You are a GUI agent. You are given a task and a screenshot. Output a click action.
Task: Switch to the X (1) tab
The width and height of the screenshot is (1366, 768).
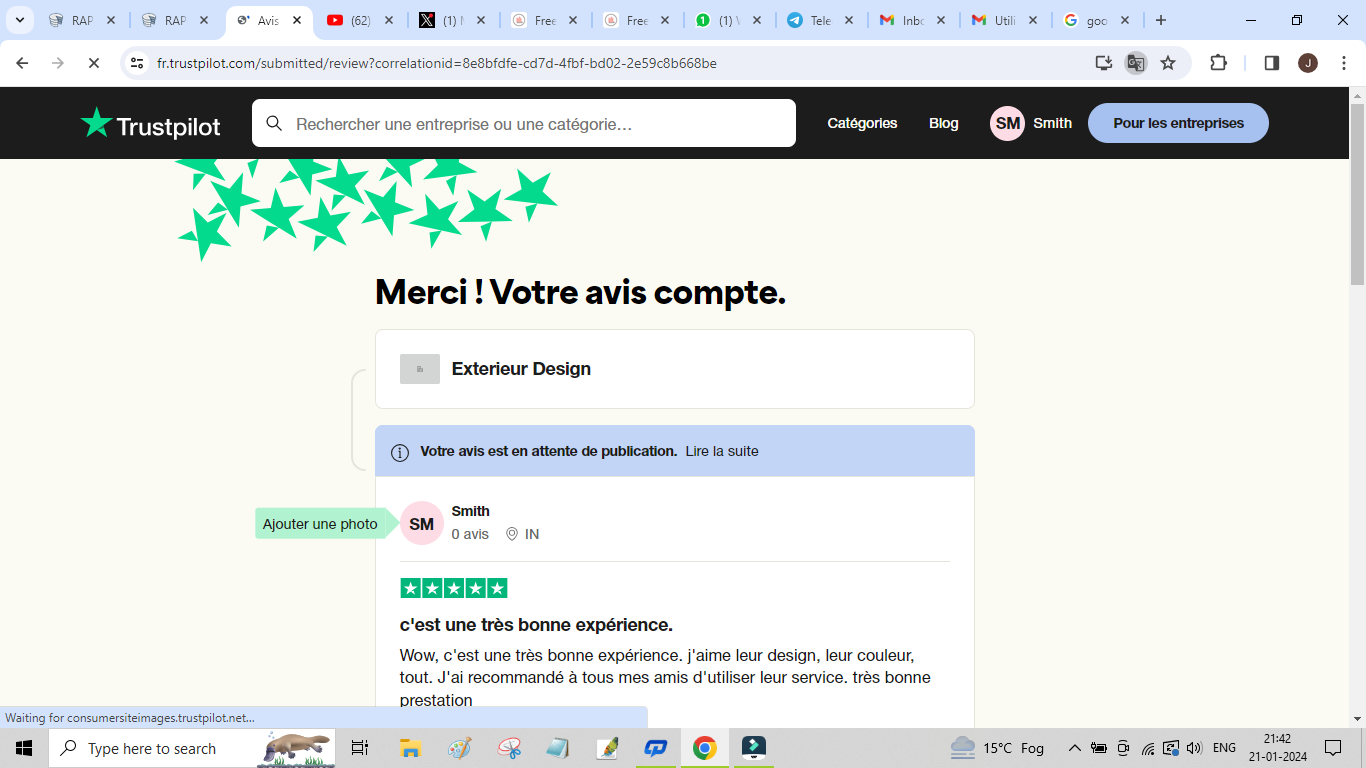point(451,20)
